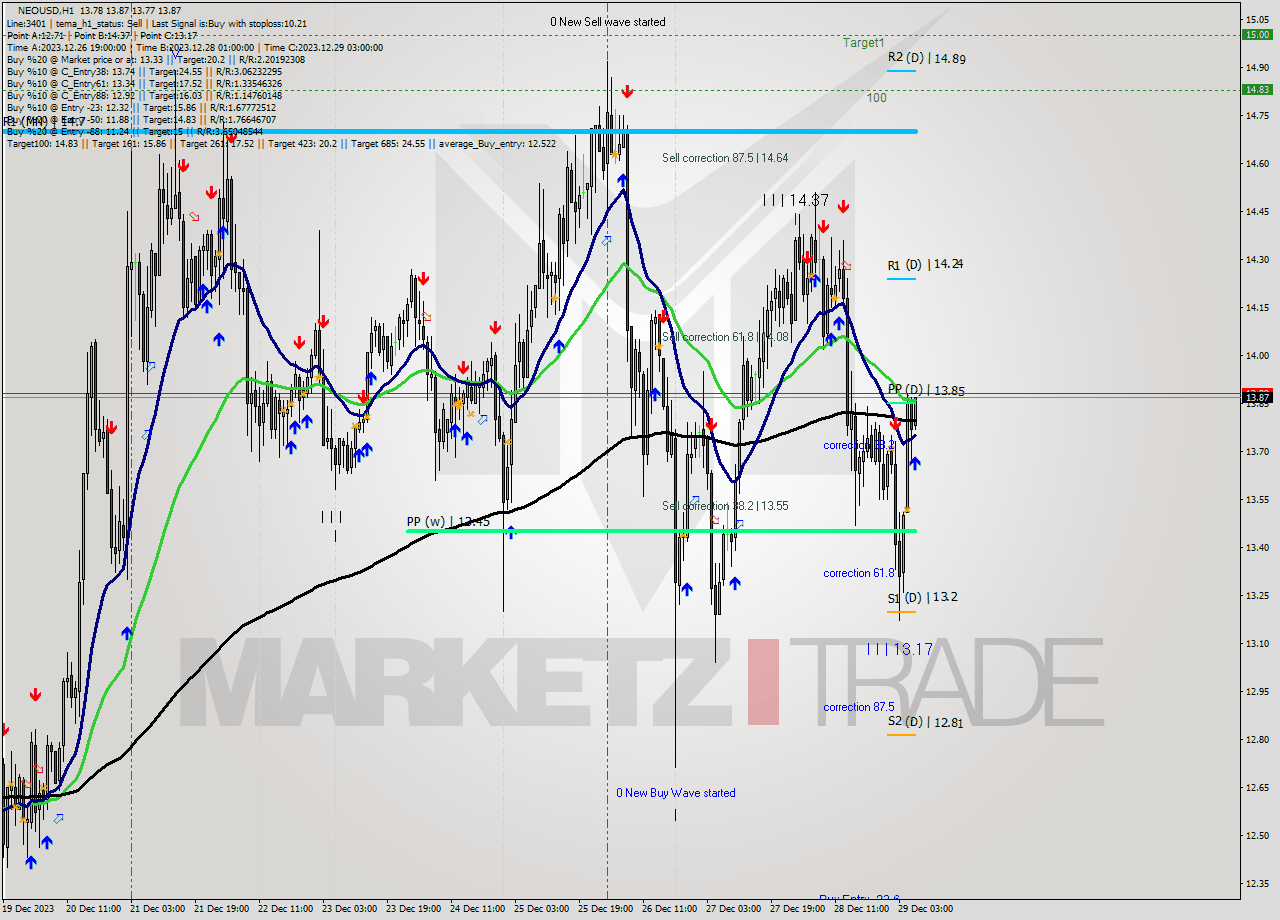Click the 13.25 price axis value
The image size is (1280, 920).
pos(1256,595)
